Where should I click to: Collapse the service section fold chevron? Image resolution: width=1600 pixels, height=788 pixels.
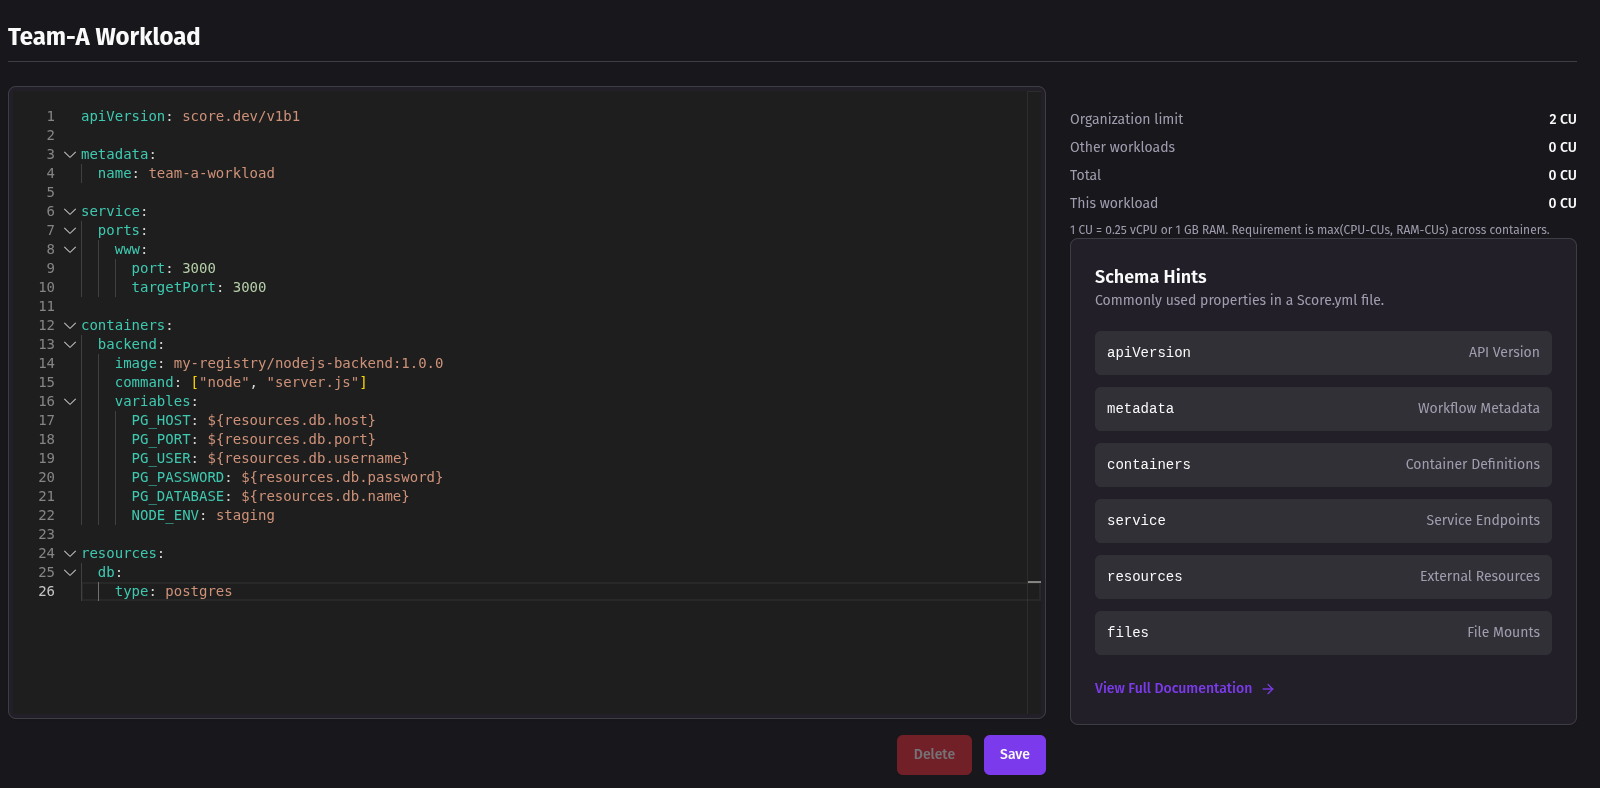point(70,212)
